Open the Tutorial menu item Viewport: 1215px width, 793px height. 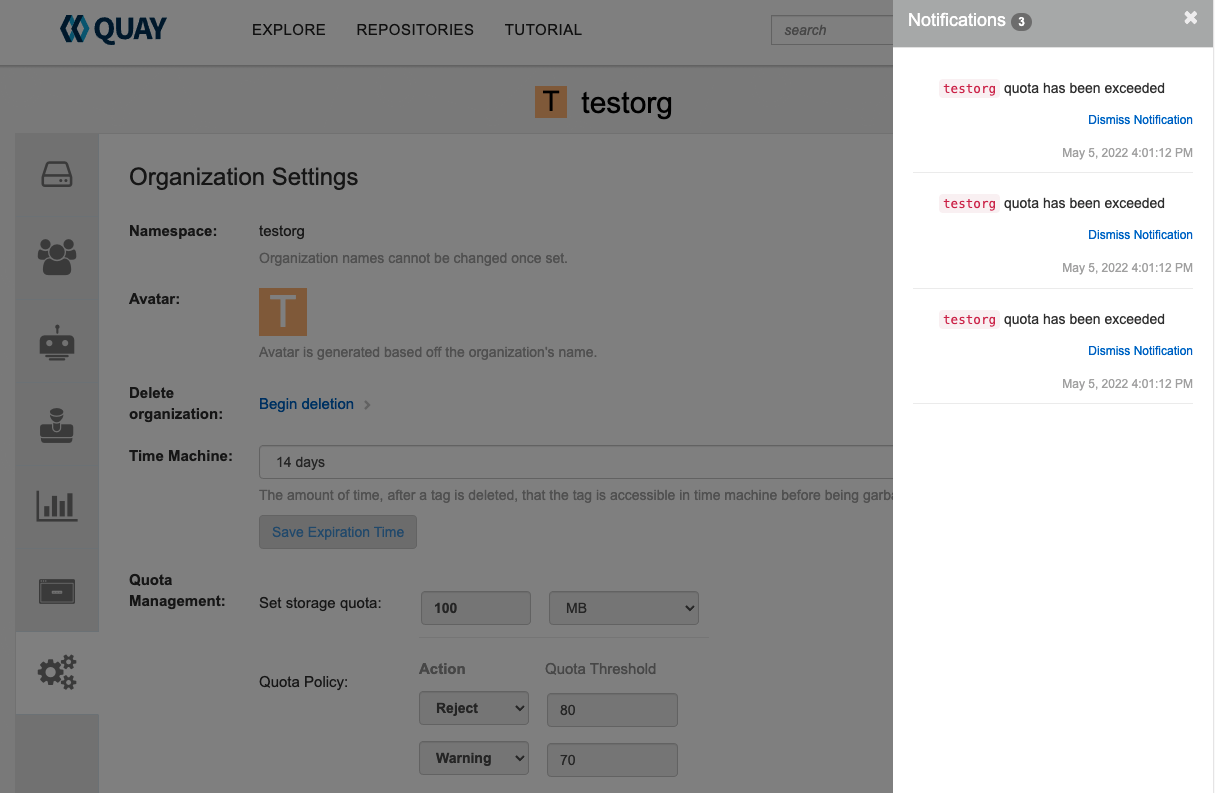(x=543, y=30)
